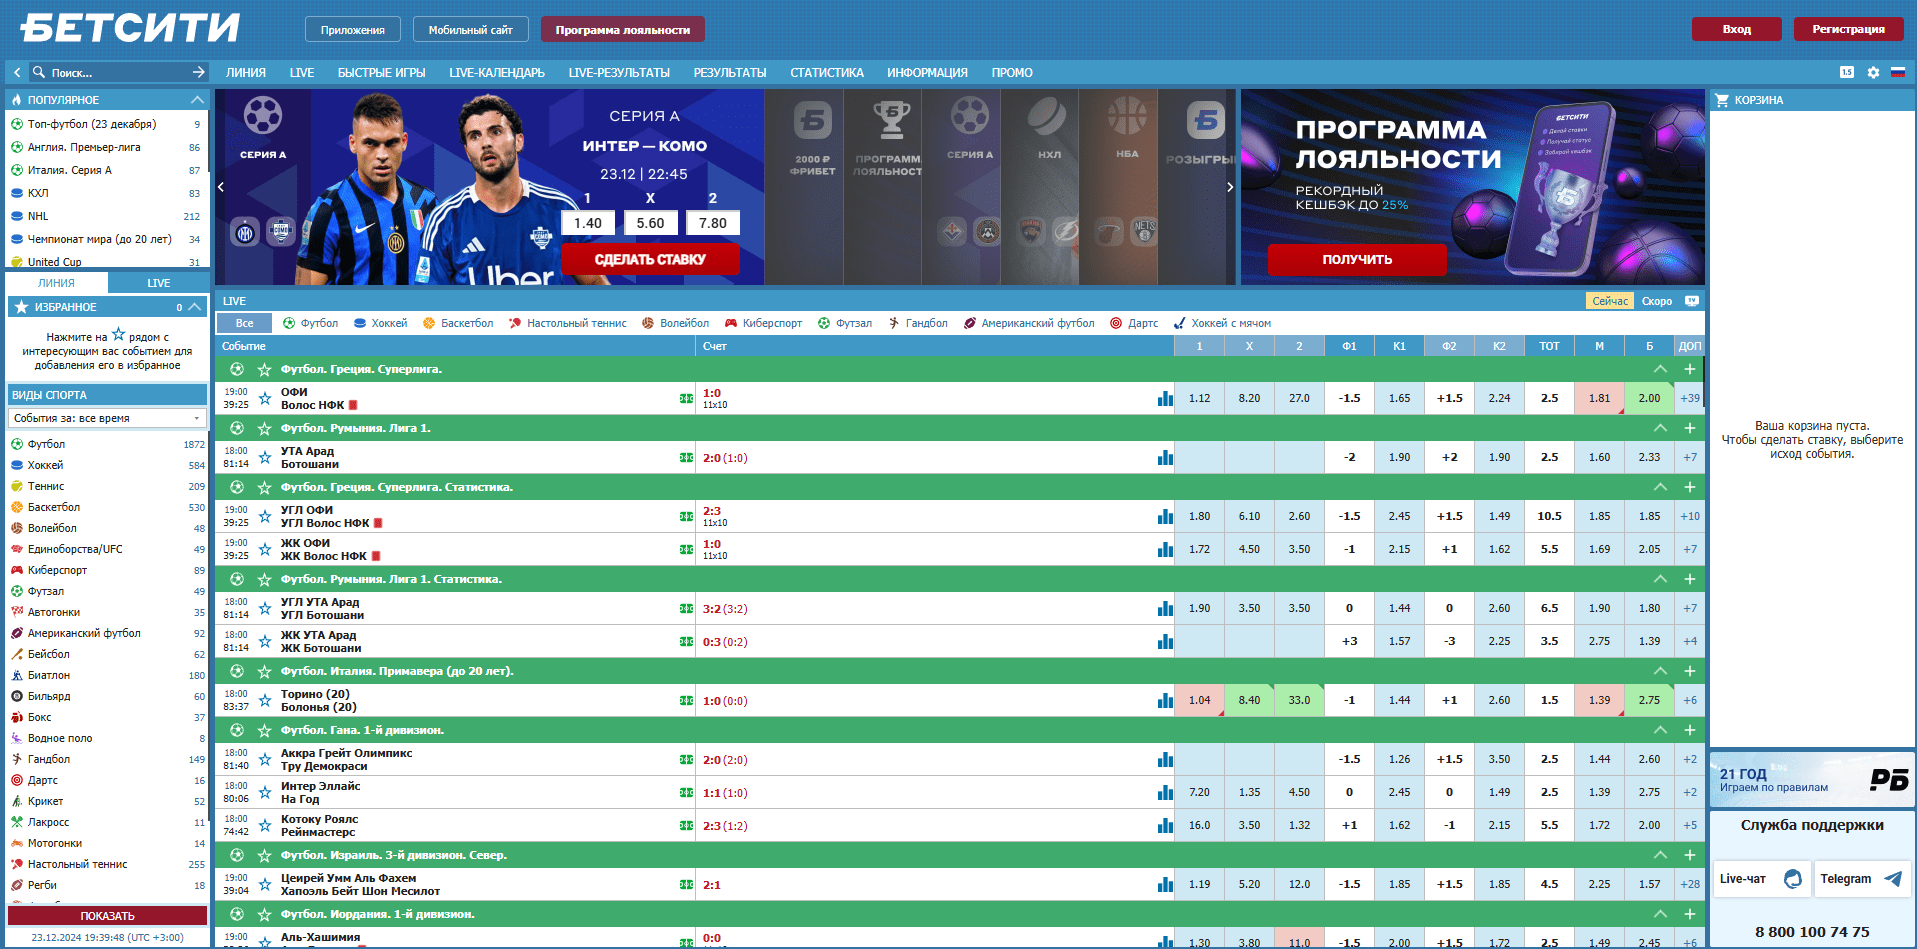Add УТА Арад match to favorites star
This screenshot has width=1917, height=949.
click(265, 457)
